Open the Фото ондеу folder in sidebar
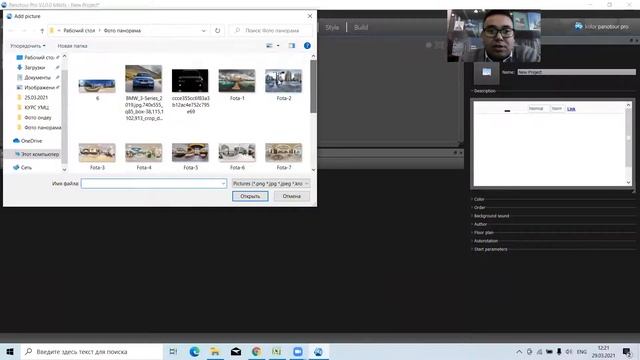The image size is (640, 360). click(38, 118)
